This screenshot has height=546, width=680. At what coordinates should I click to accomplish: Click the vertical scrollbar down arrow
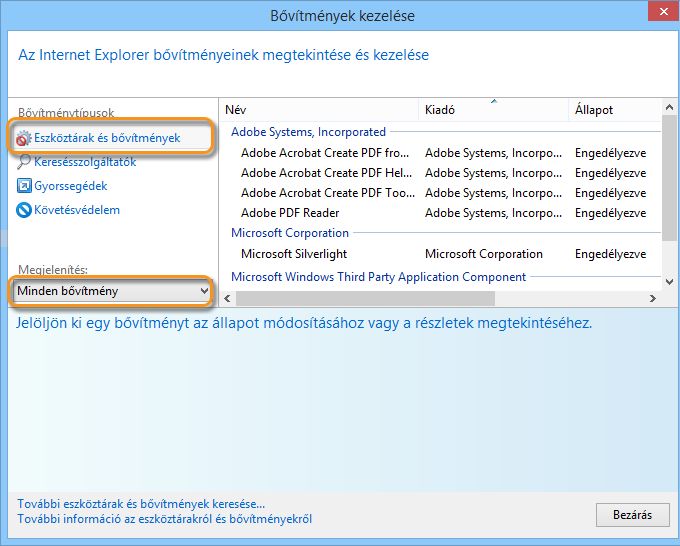tap(669, 282)
